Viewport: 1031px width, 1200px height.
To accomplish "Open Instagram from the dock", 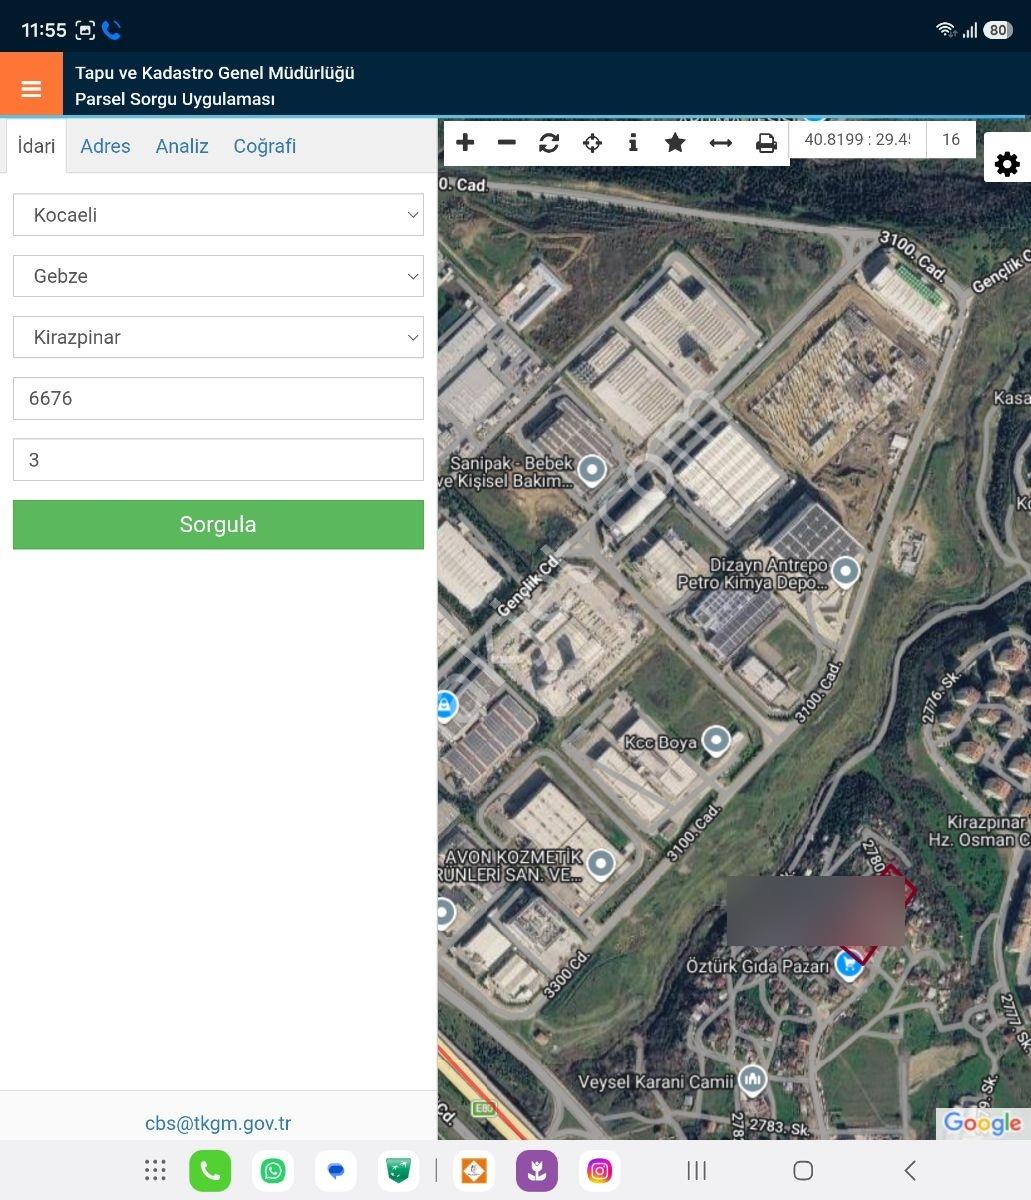I will pyautogui.click(x=599, y=1171).
